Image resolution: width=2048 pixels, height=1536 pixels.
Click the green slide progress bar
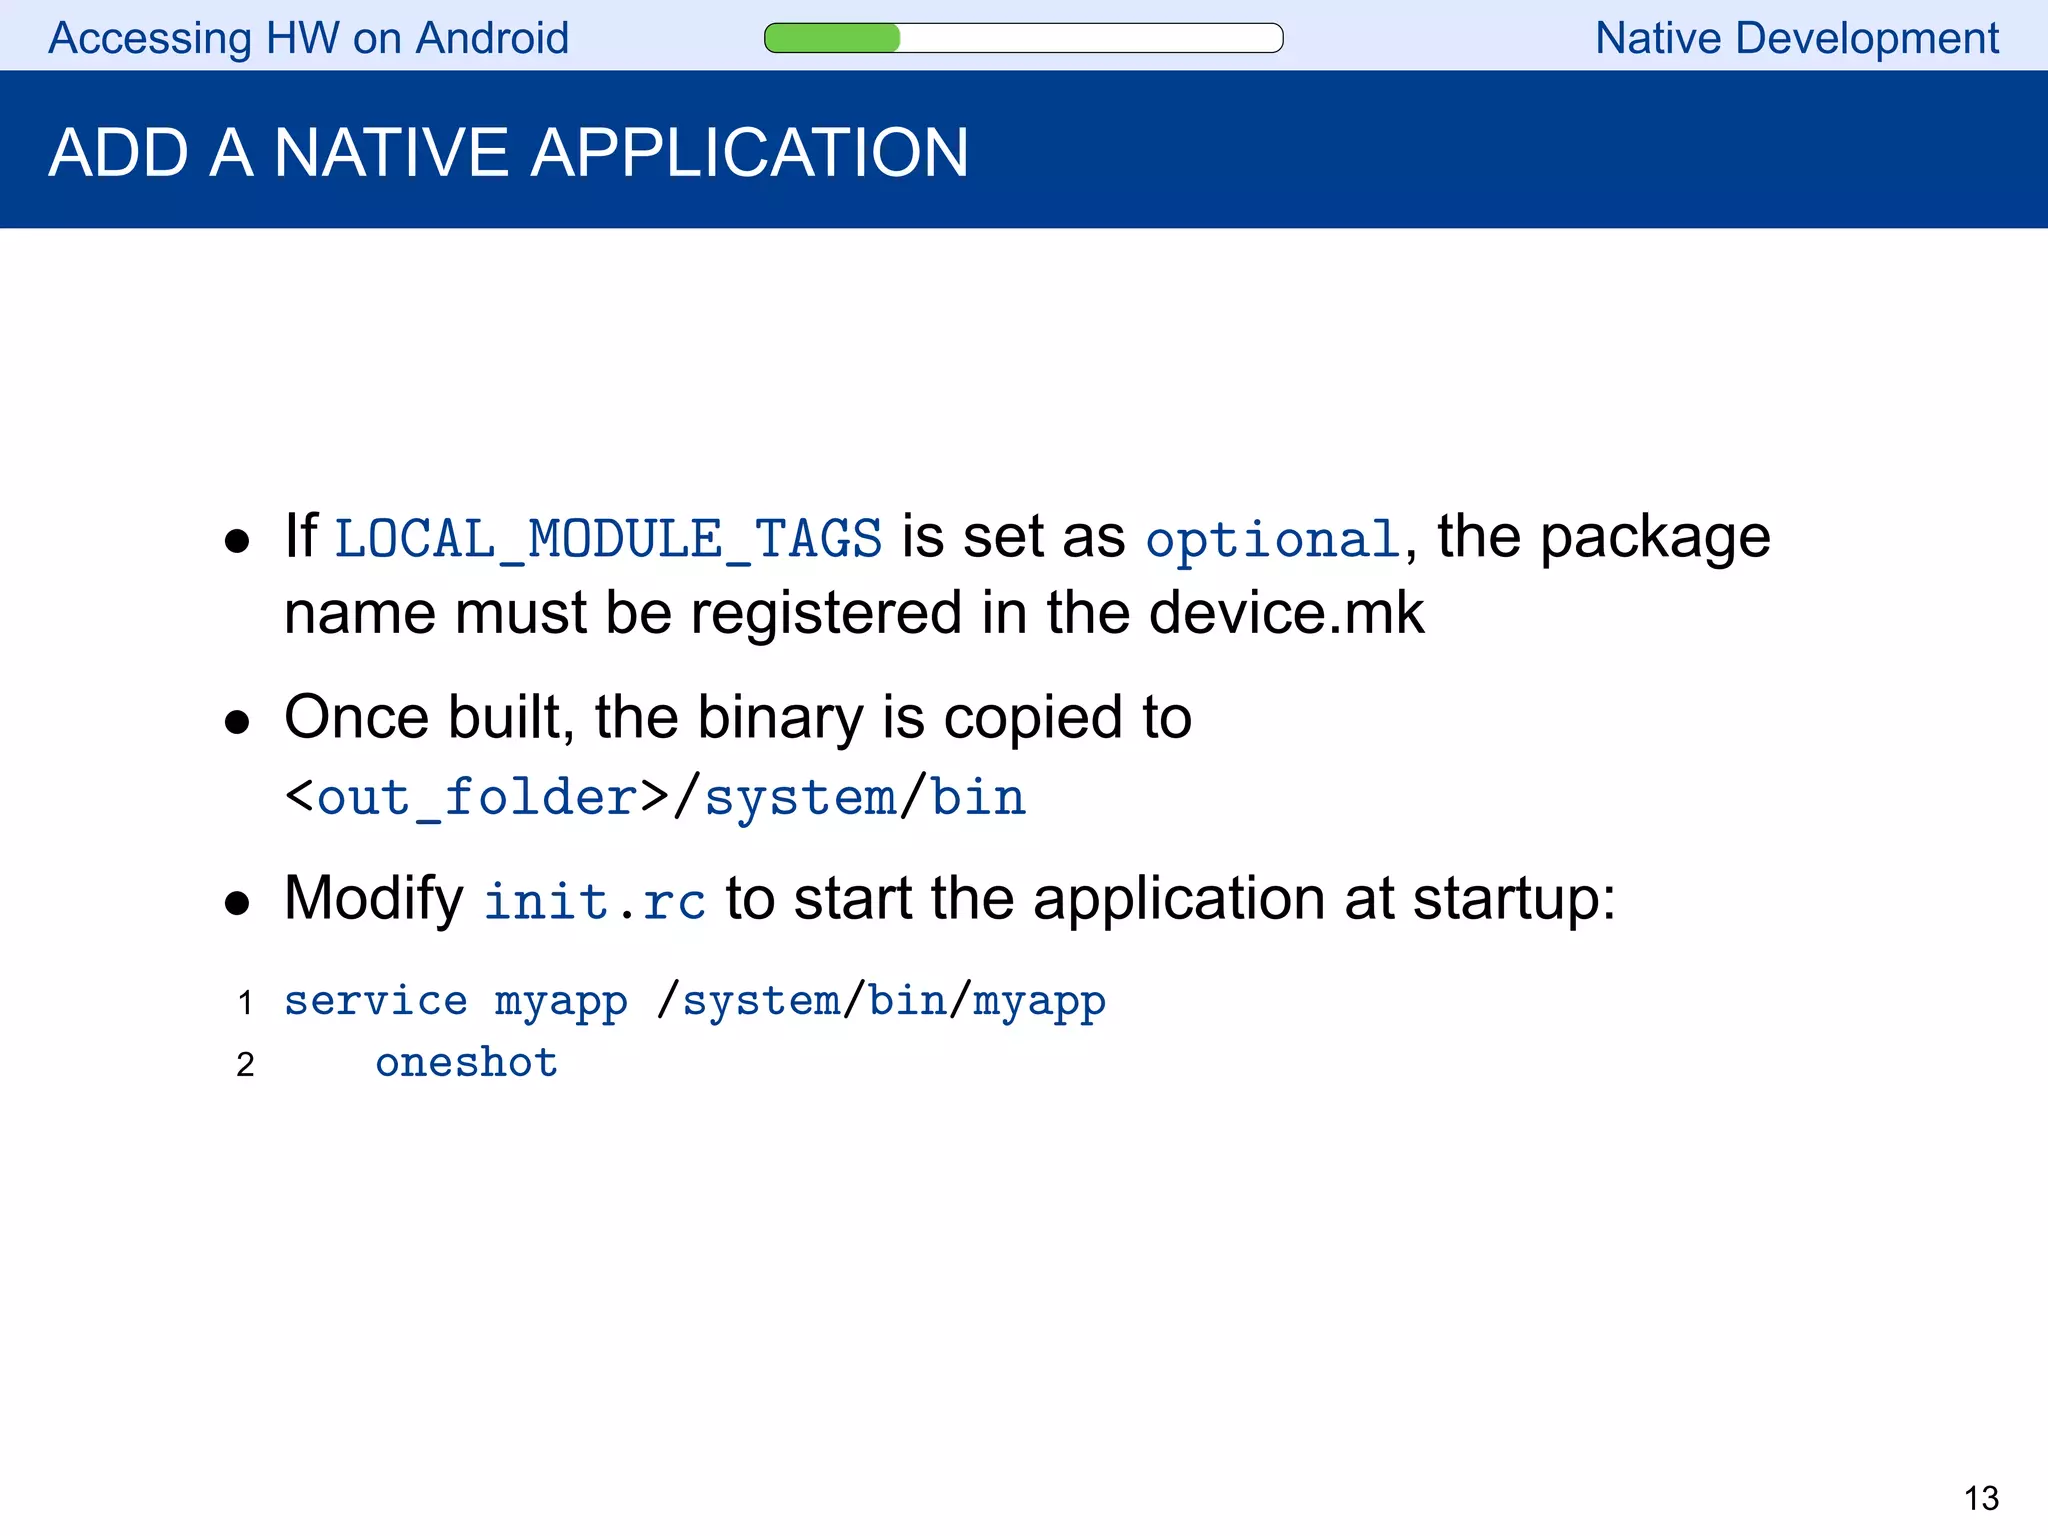tap(1023, 38)
